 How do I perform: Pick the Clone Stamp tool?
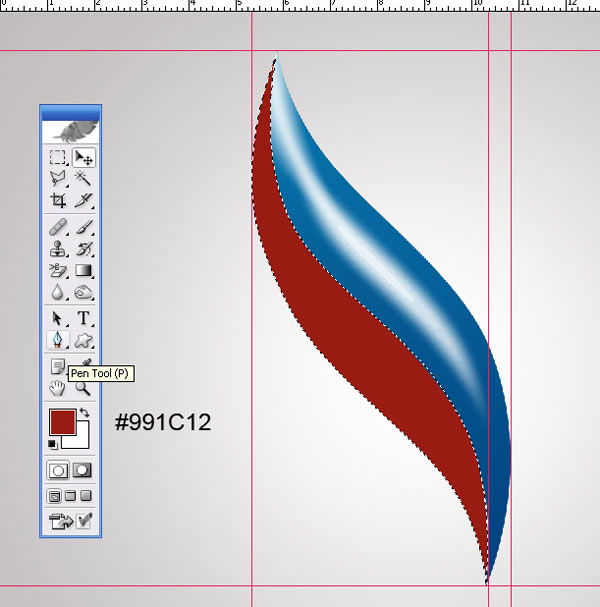pyautogui.click(x=58, y=249)
